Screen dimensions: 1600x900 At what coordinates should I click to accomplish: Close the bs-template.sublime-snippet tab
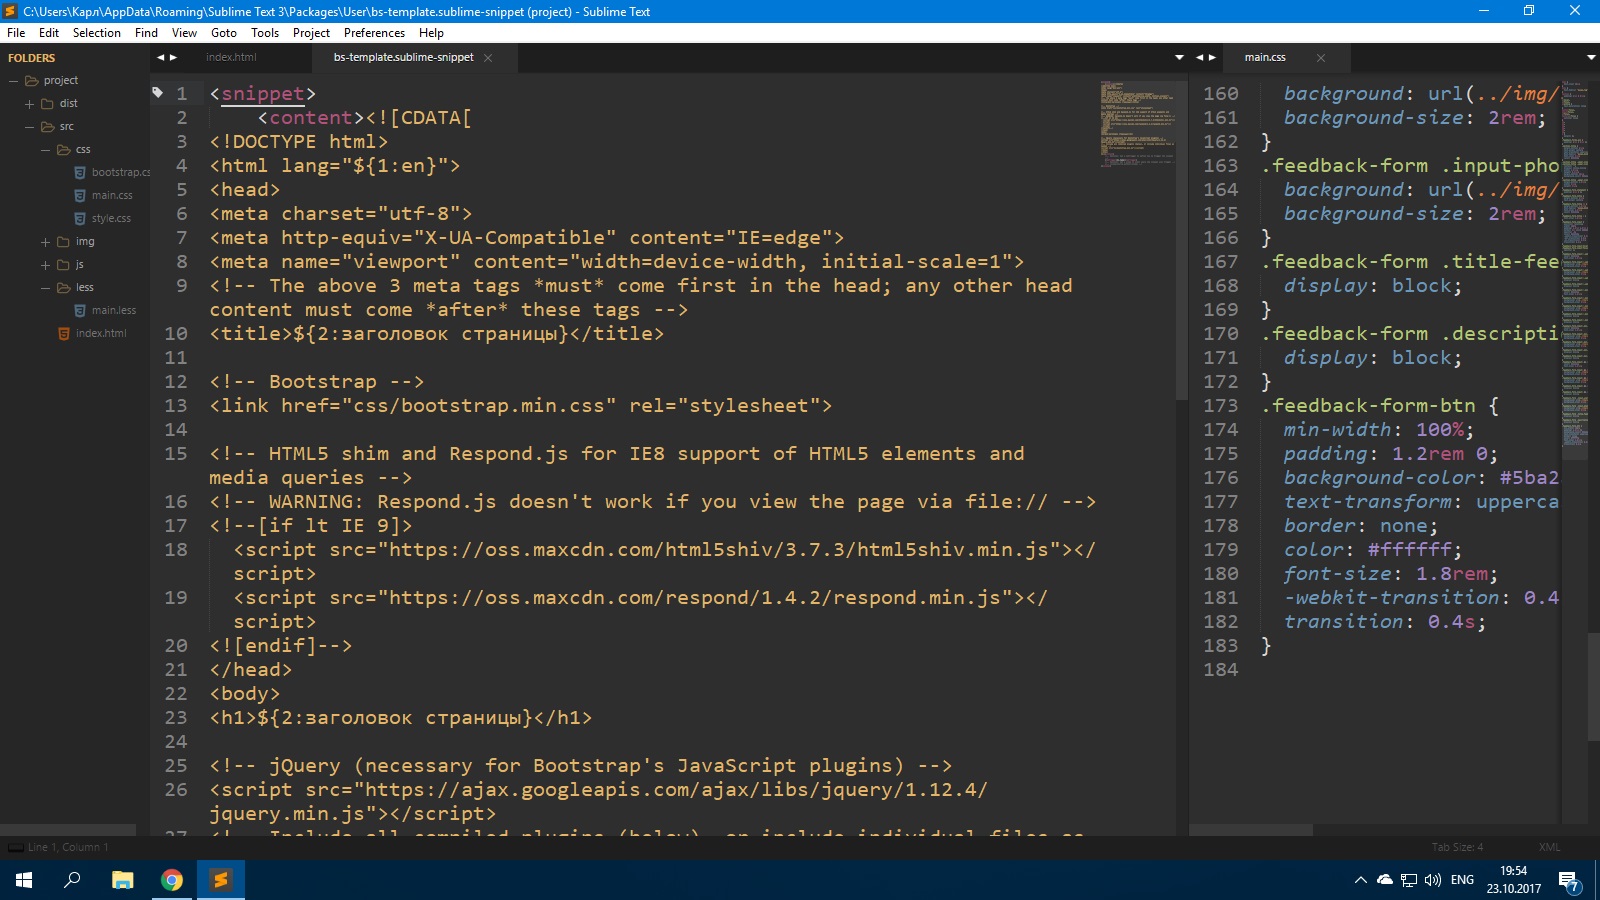[488, 58]
